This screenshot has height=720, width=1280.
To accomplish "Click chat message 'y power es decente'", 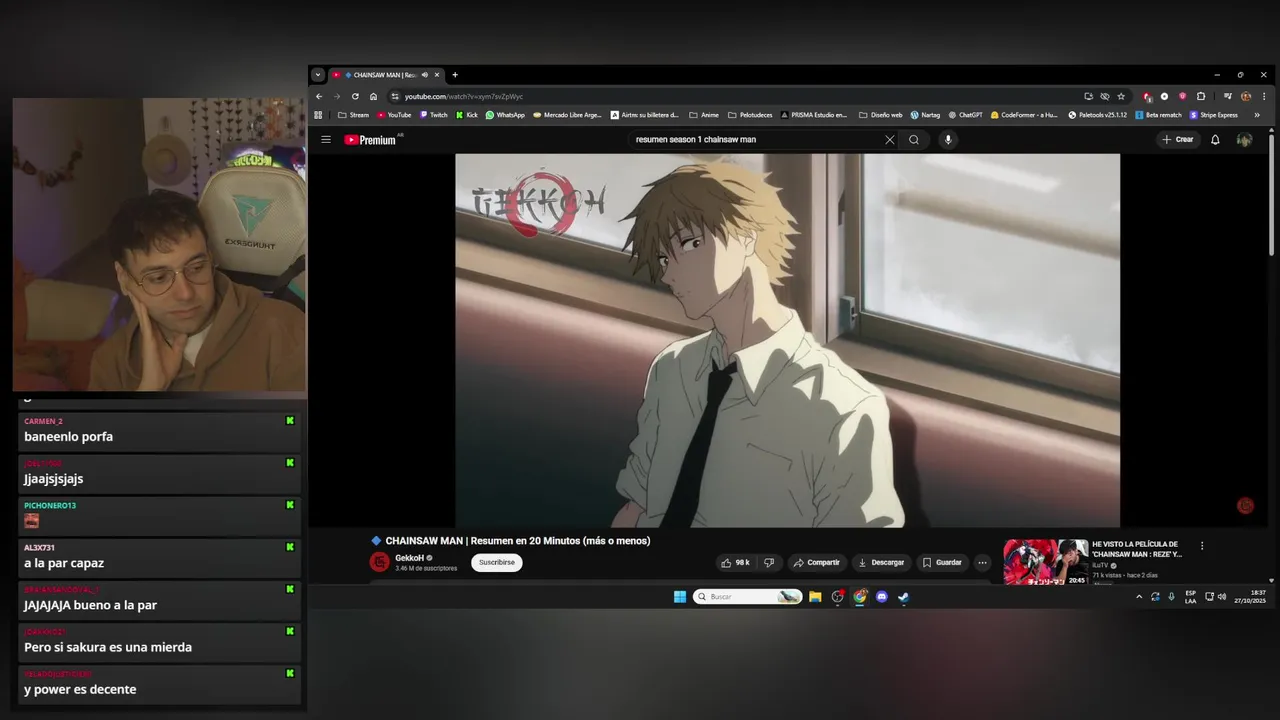I will point(80,689).
